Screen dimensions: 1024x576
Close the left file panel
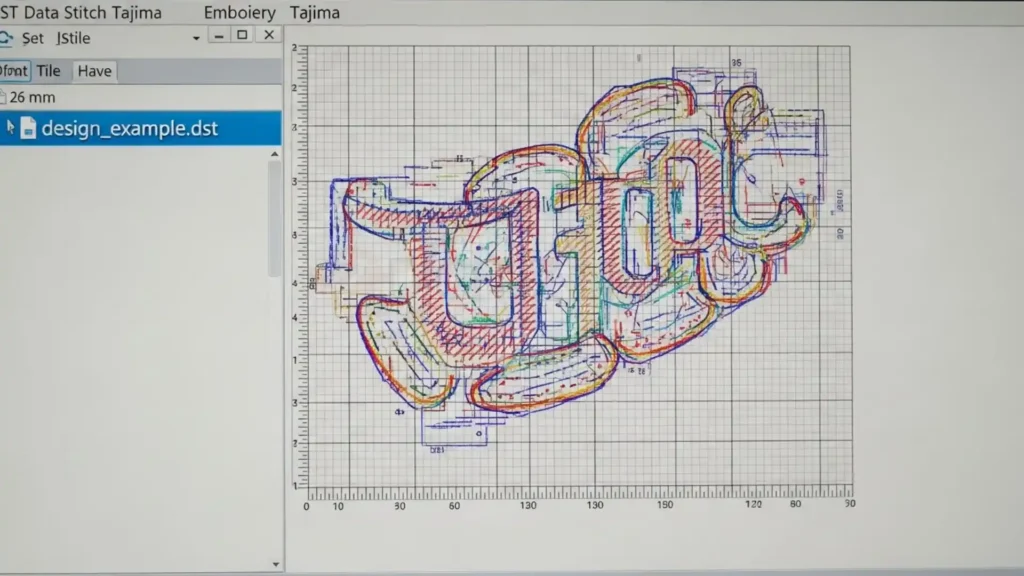pyautogui.click(x=268, y=35)
